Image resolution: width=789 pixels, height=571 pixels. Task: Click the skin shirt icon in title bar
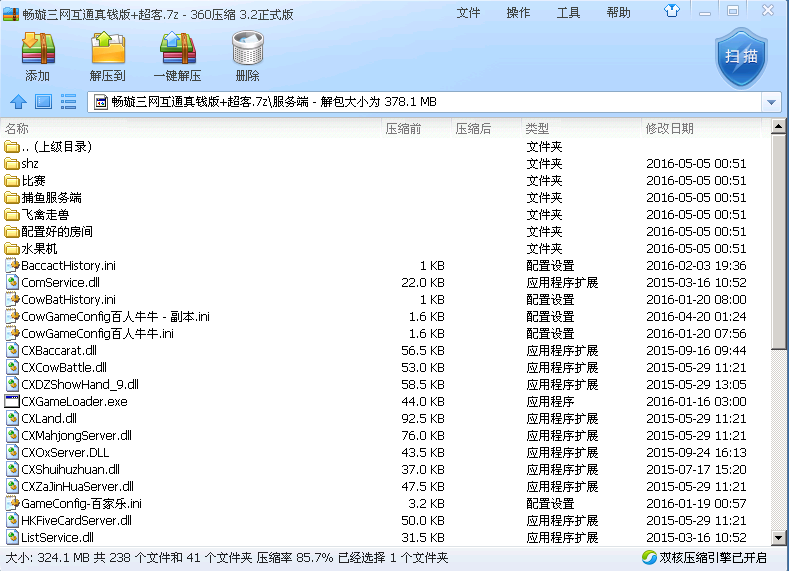click(671, 11)
